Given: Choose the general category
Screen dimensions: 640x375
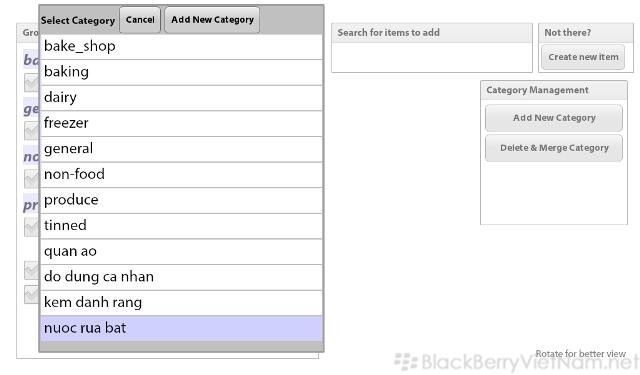Looking at the screenshot, I should tap(181, 149).
